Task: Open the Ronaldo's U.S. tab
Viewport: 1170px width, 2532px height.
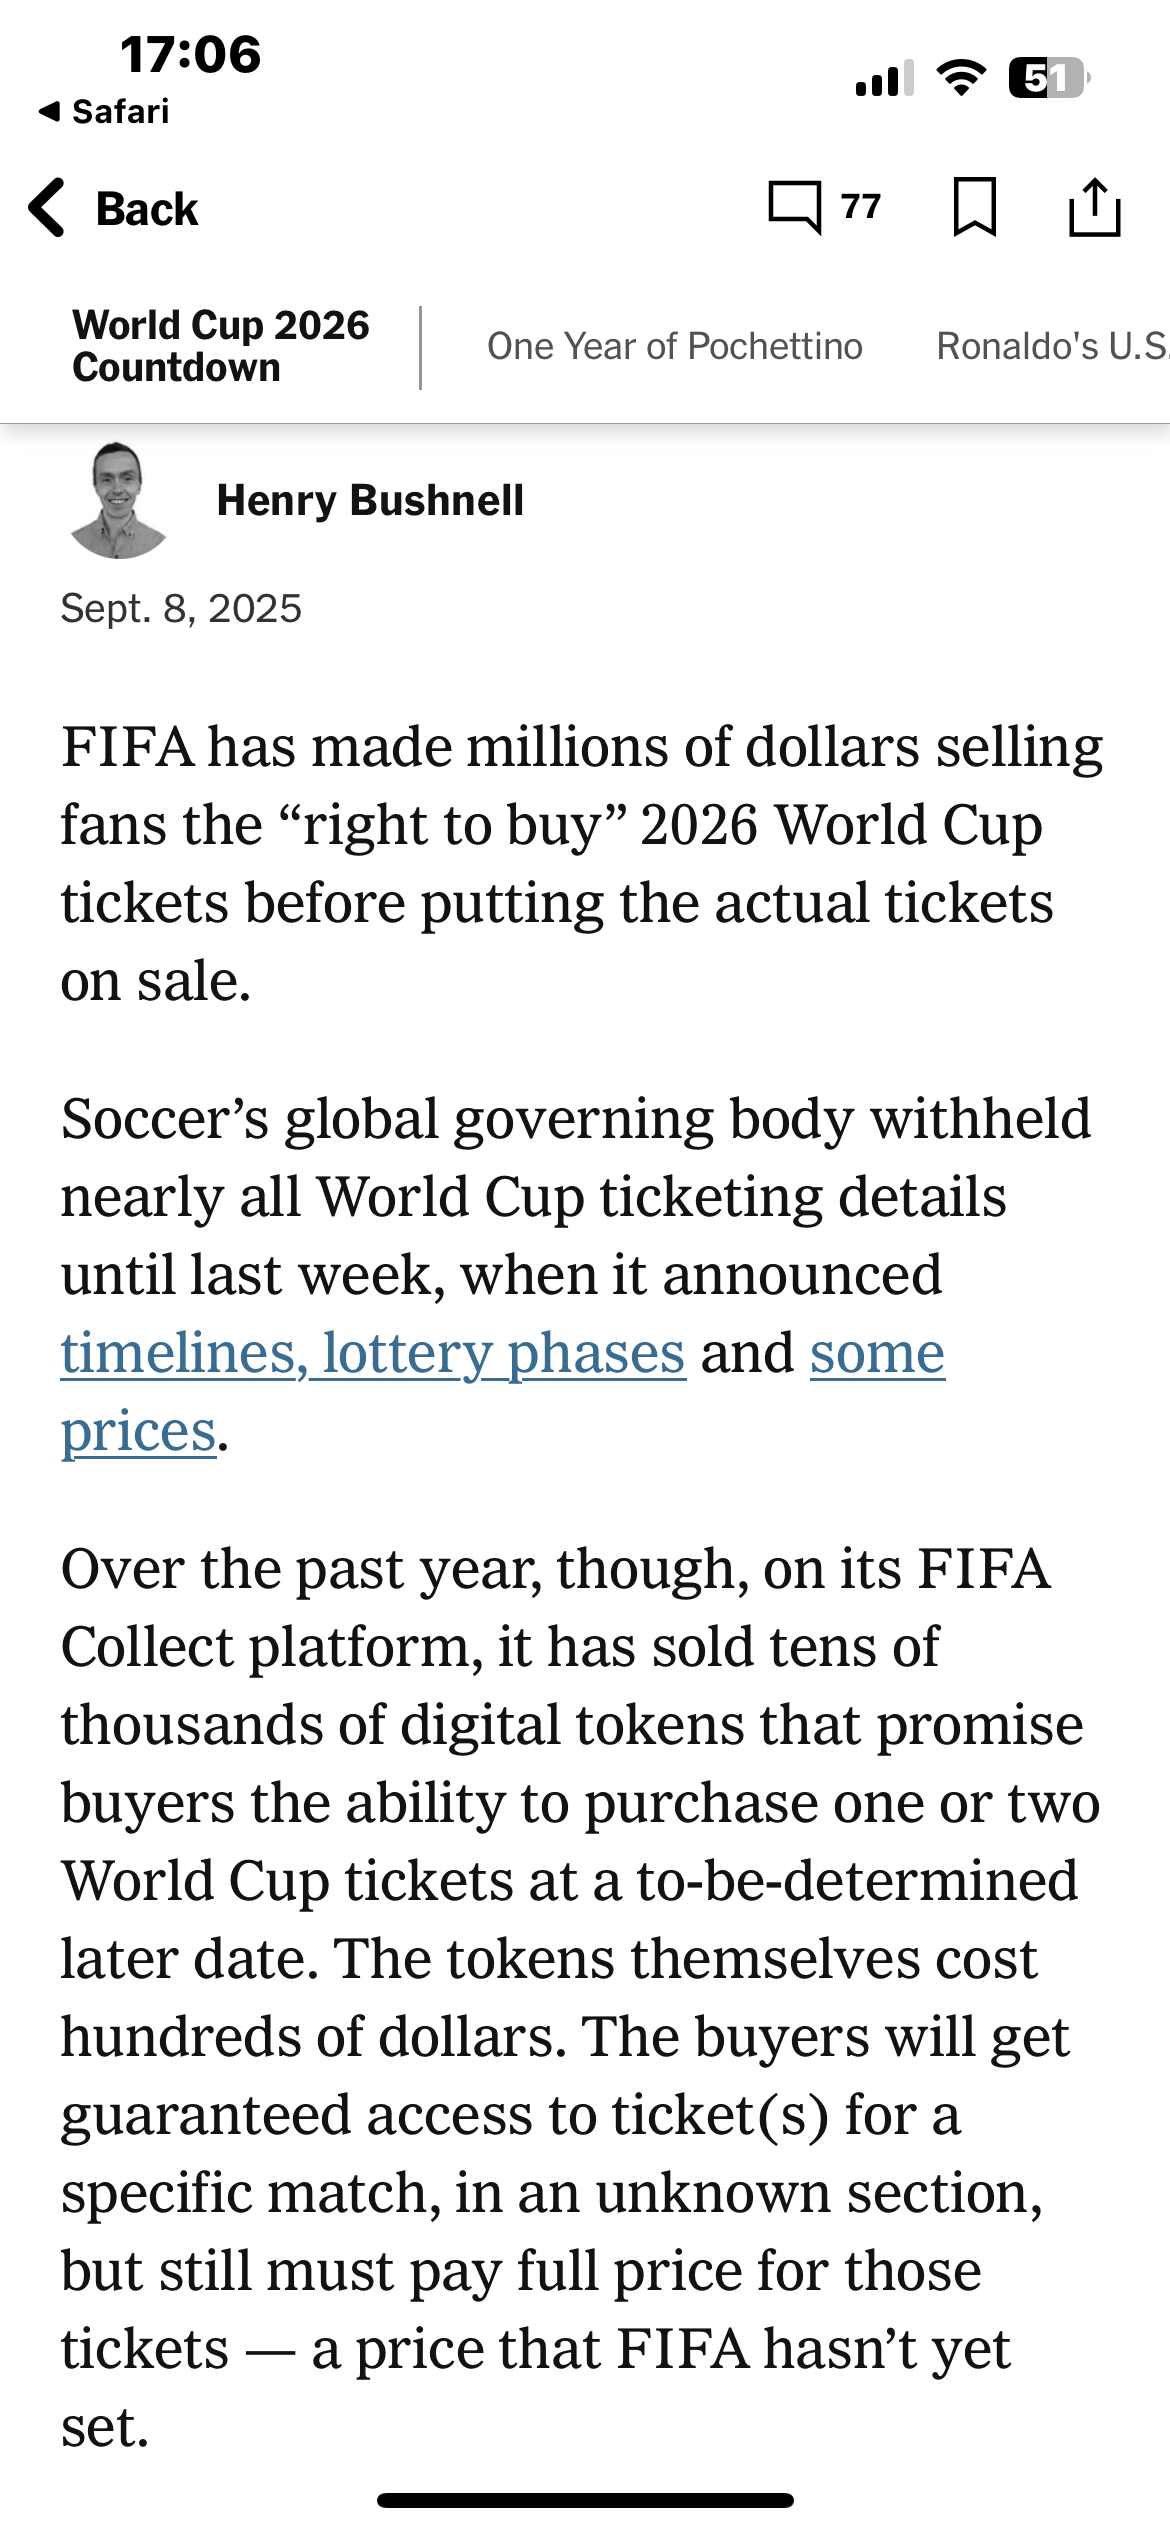Action: pos(1050,346)
